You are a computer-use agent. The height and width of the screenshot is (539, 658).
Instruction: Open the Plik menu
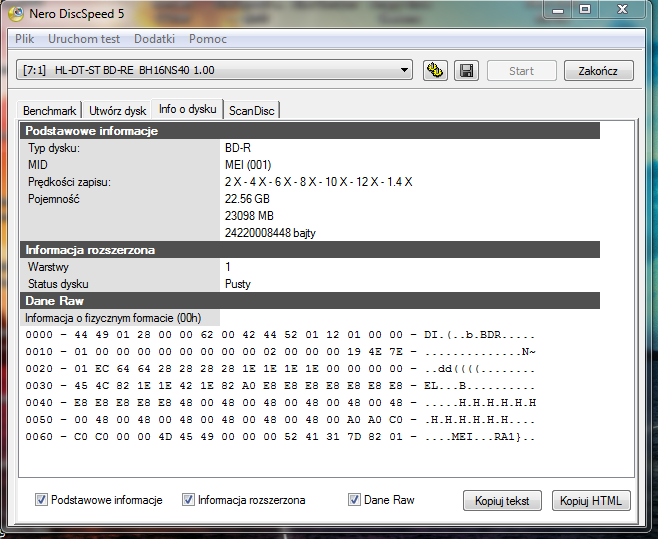(x=24, y=39)
